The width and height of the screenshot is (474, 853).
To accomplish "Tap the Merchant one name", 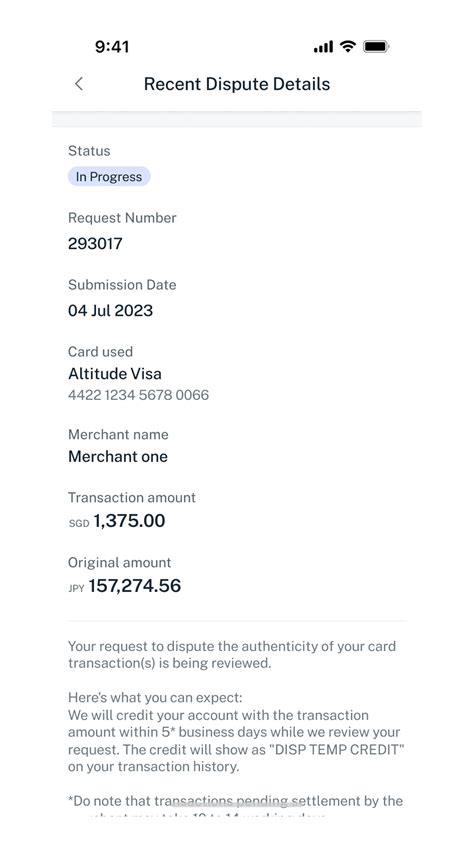I will point(118,456).
